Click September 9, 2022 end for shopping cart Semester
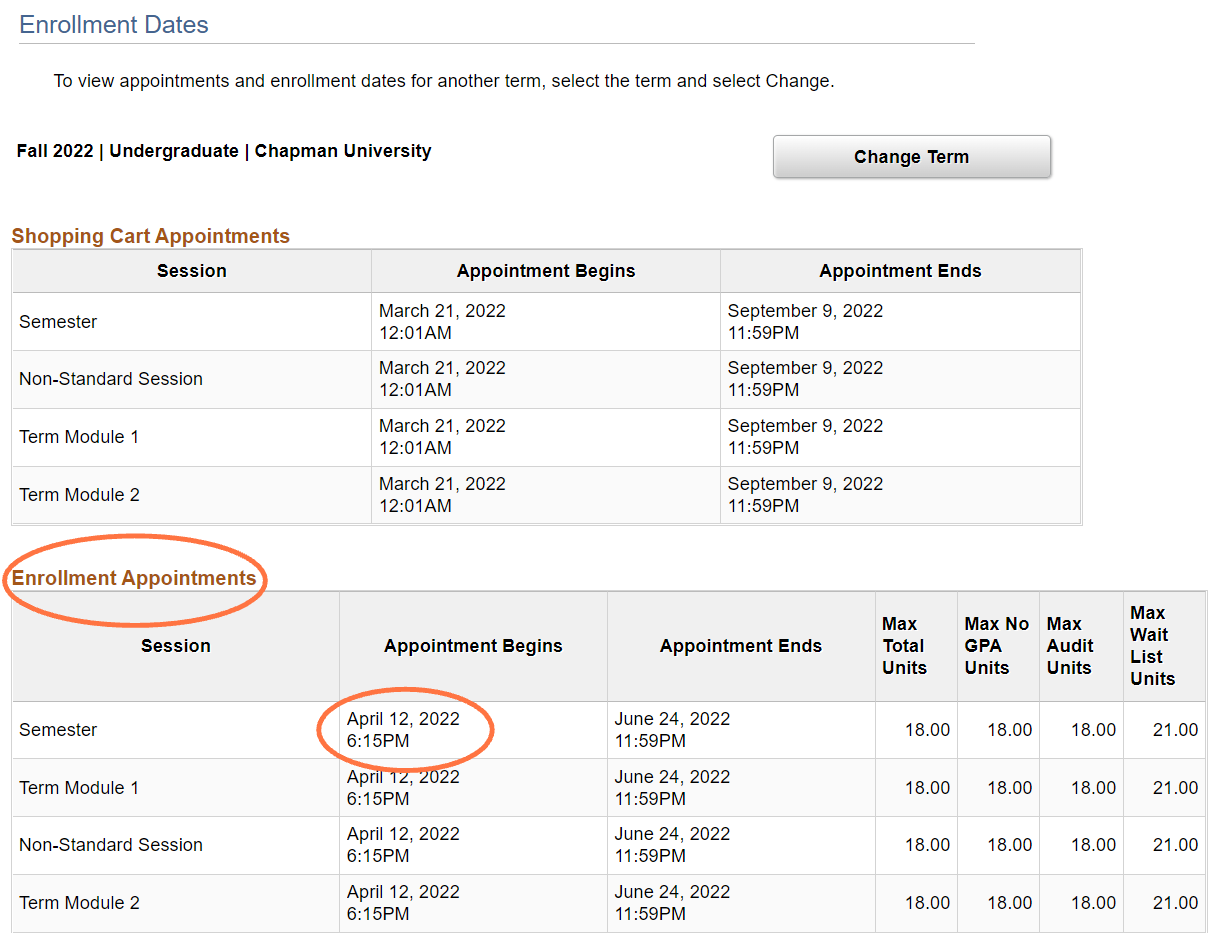The height and width of the screenshot is (933, 1222). point(805,322)
